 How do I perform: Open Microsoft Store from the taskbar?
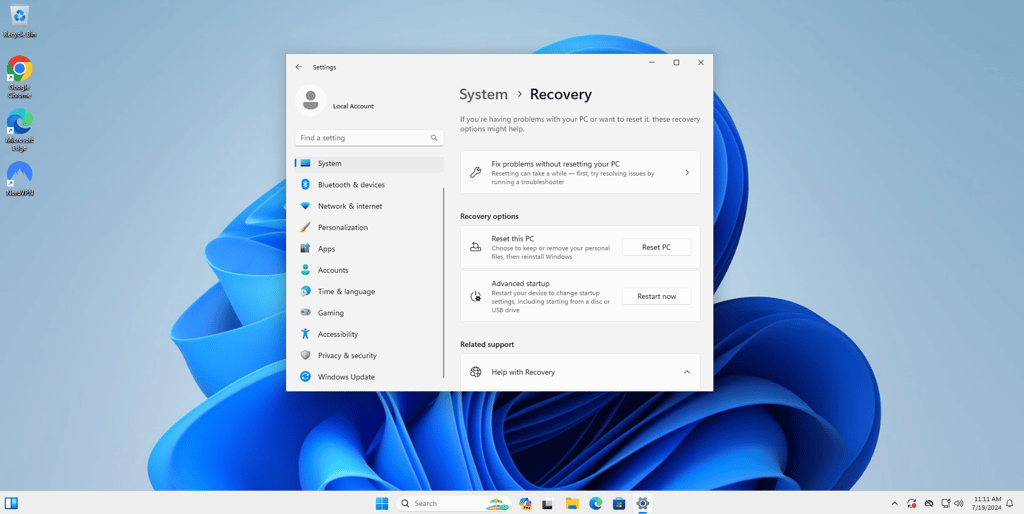pyautogui.click(x=619, y=504)
